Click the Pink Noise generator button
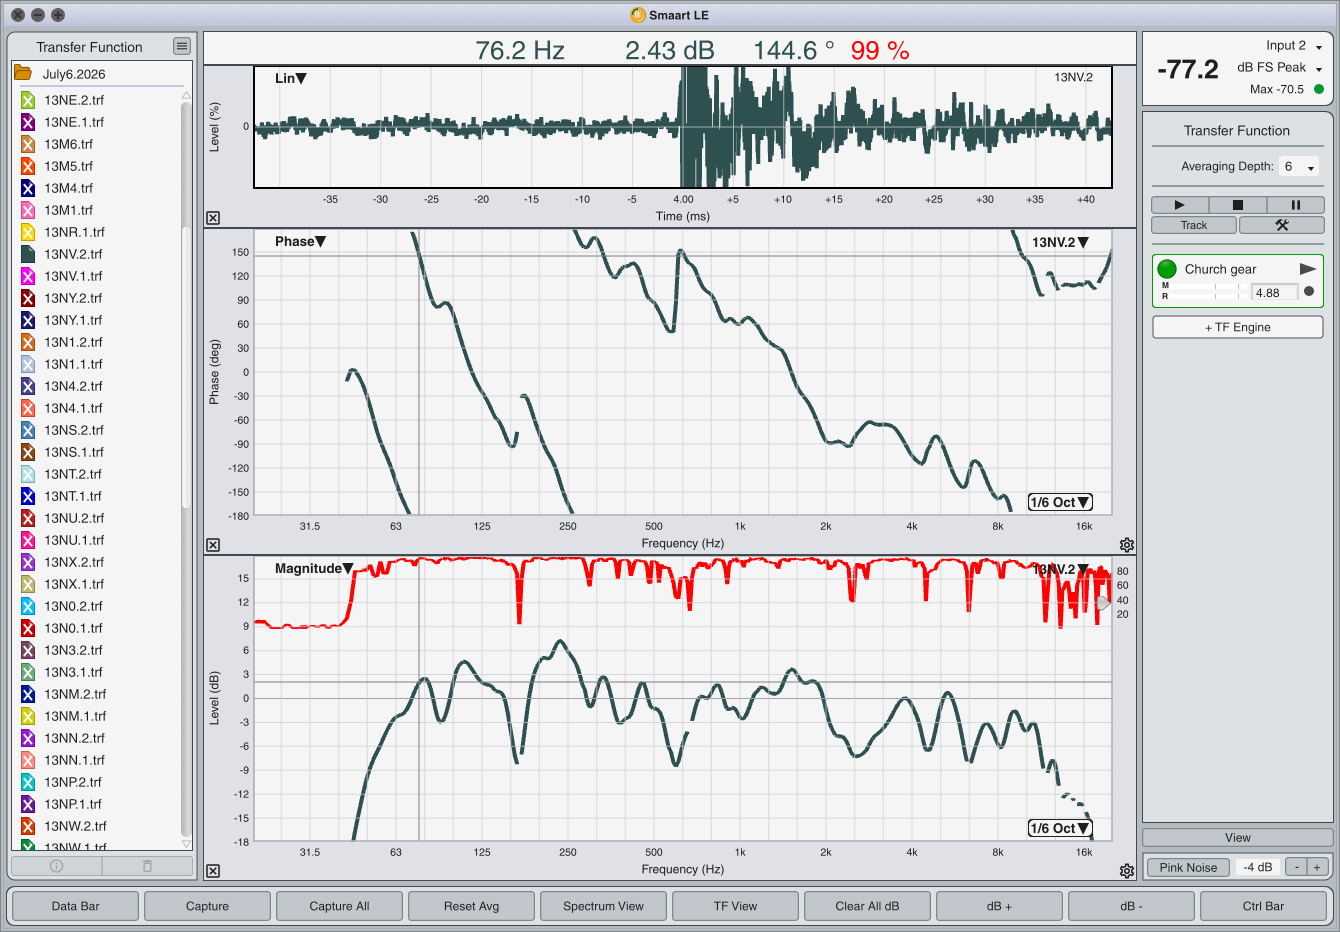 [x=1188, y=867]
